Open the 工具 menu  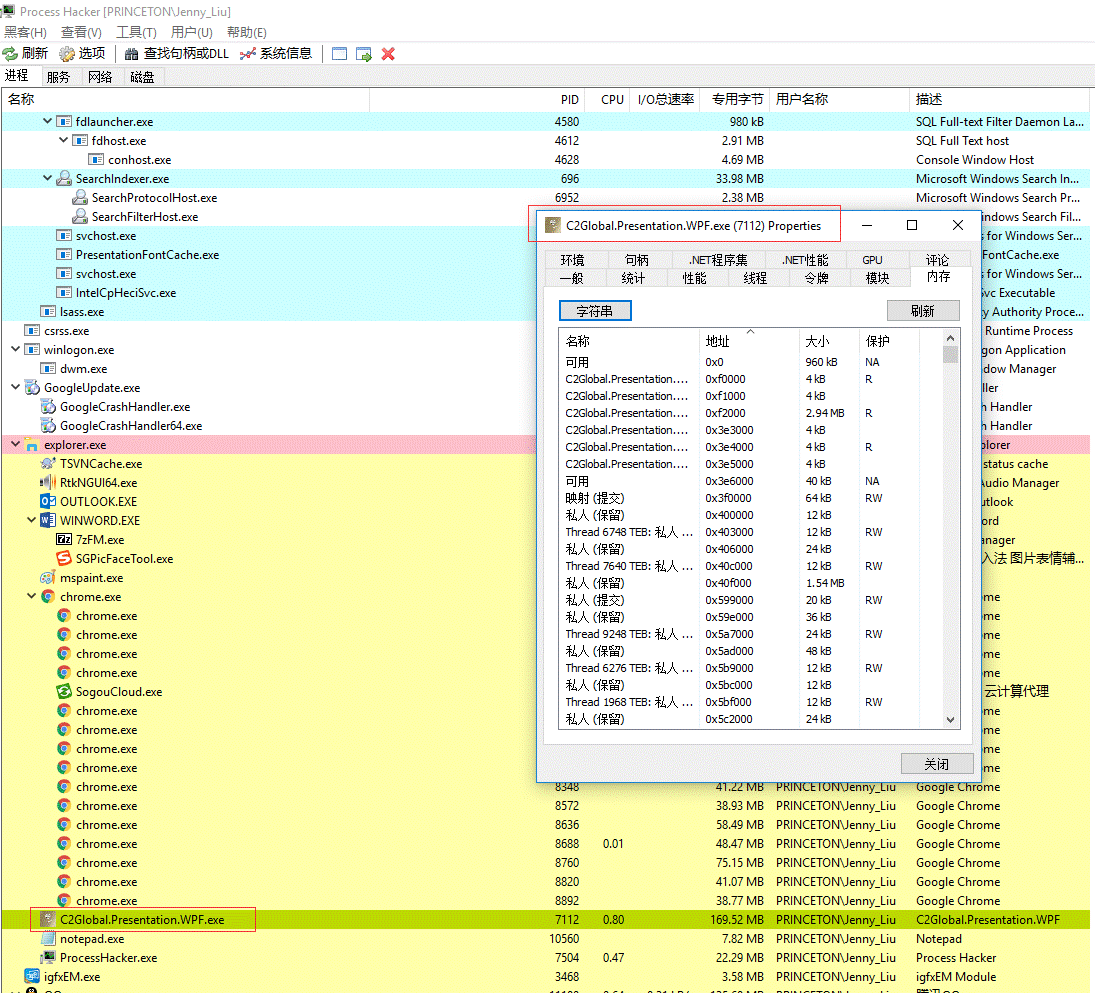click(x=135, y=32)
